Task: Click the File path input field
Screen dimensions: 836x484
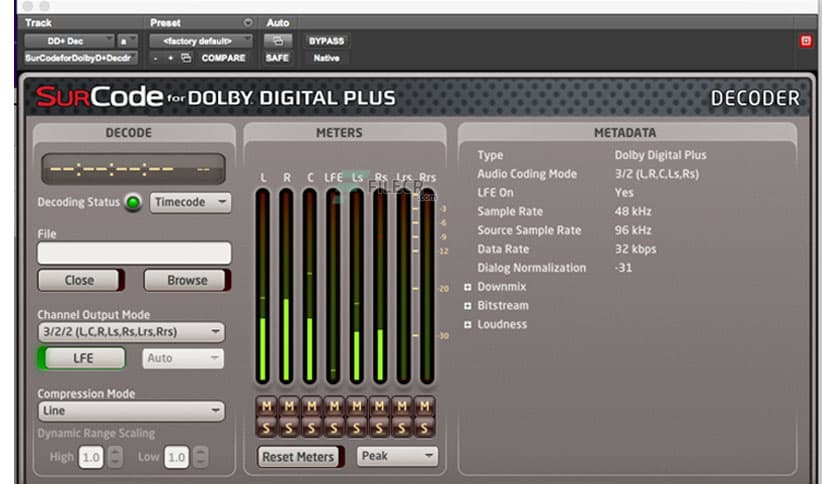Action: [134, 253]
